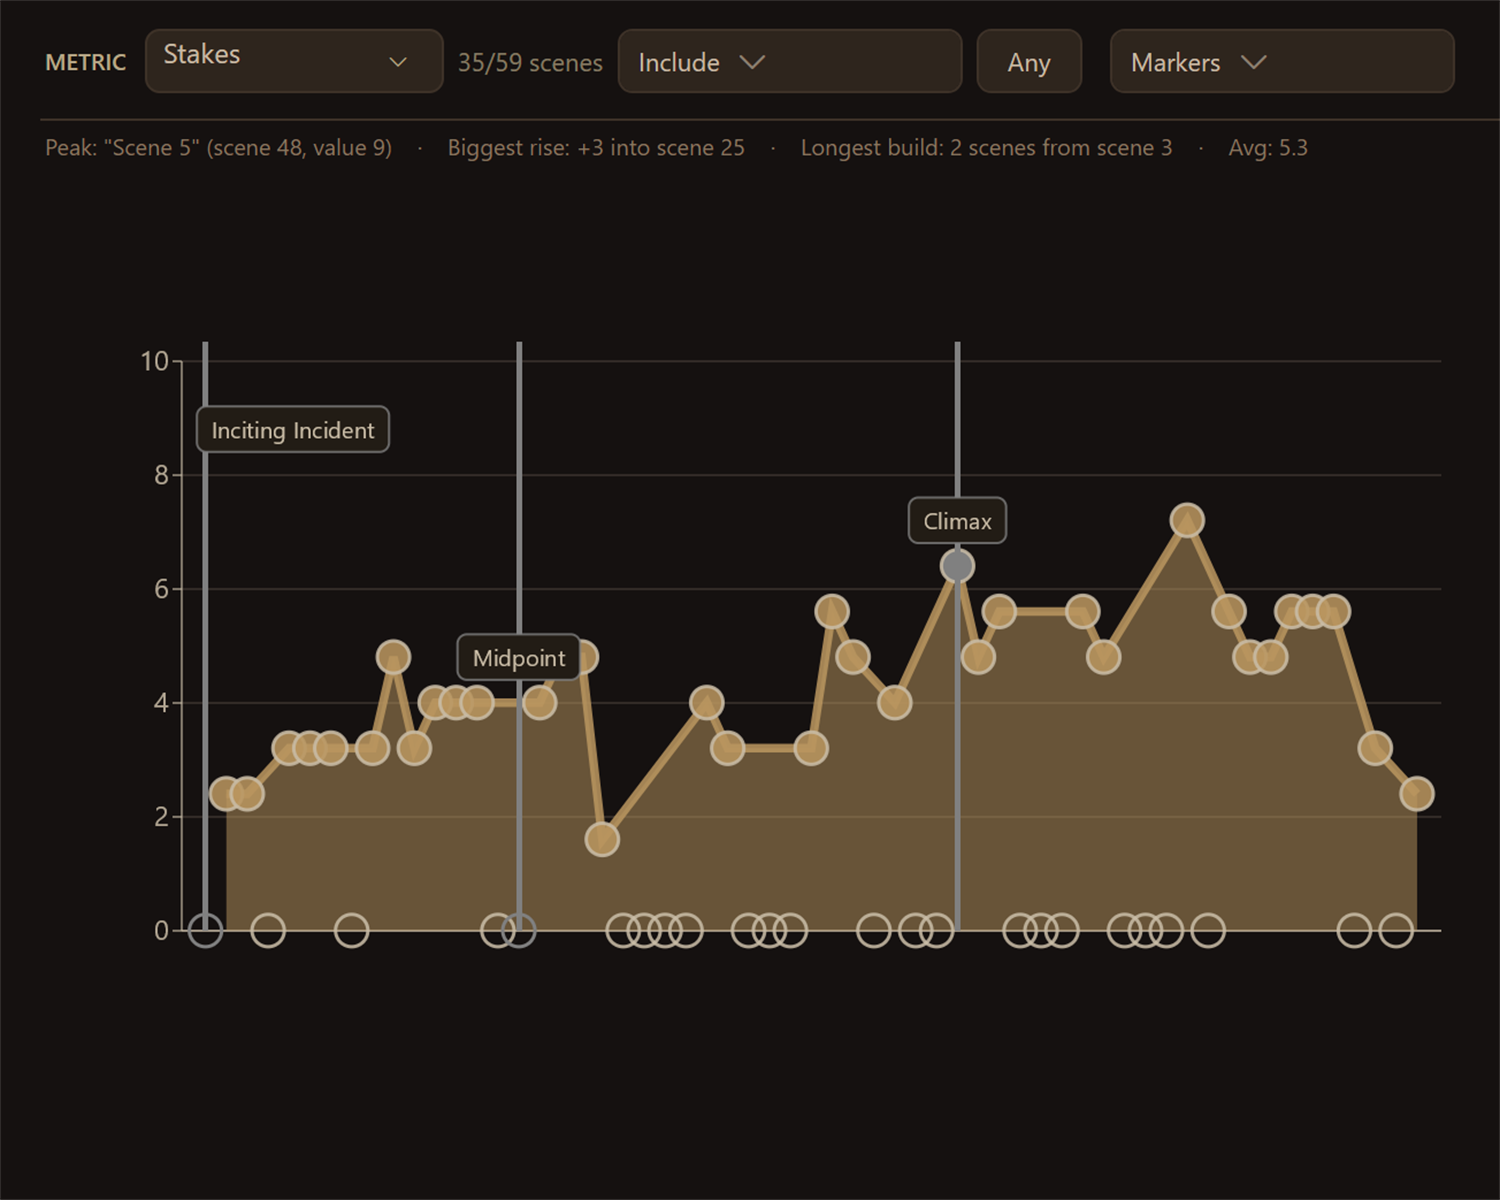Open the Markers dropdown
This screenshot has height=1200, width=1500.
coord(1282,61)
